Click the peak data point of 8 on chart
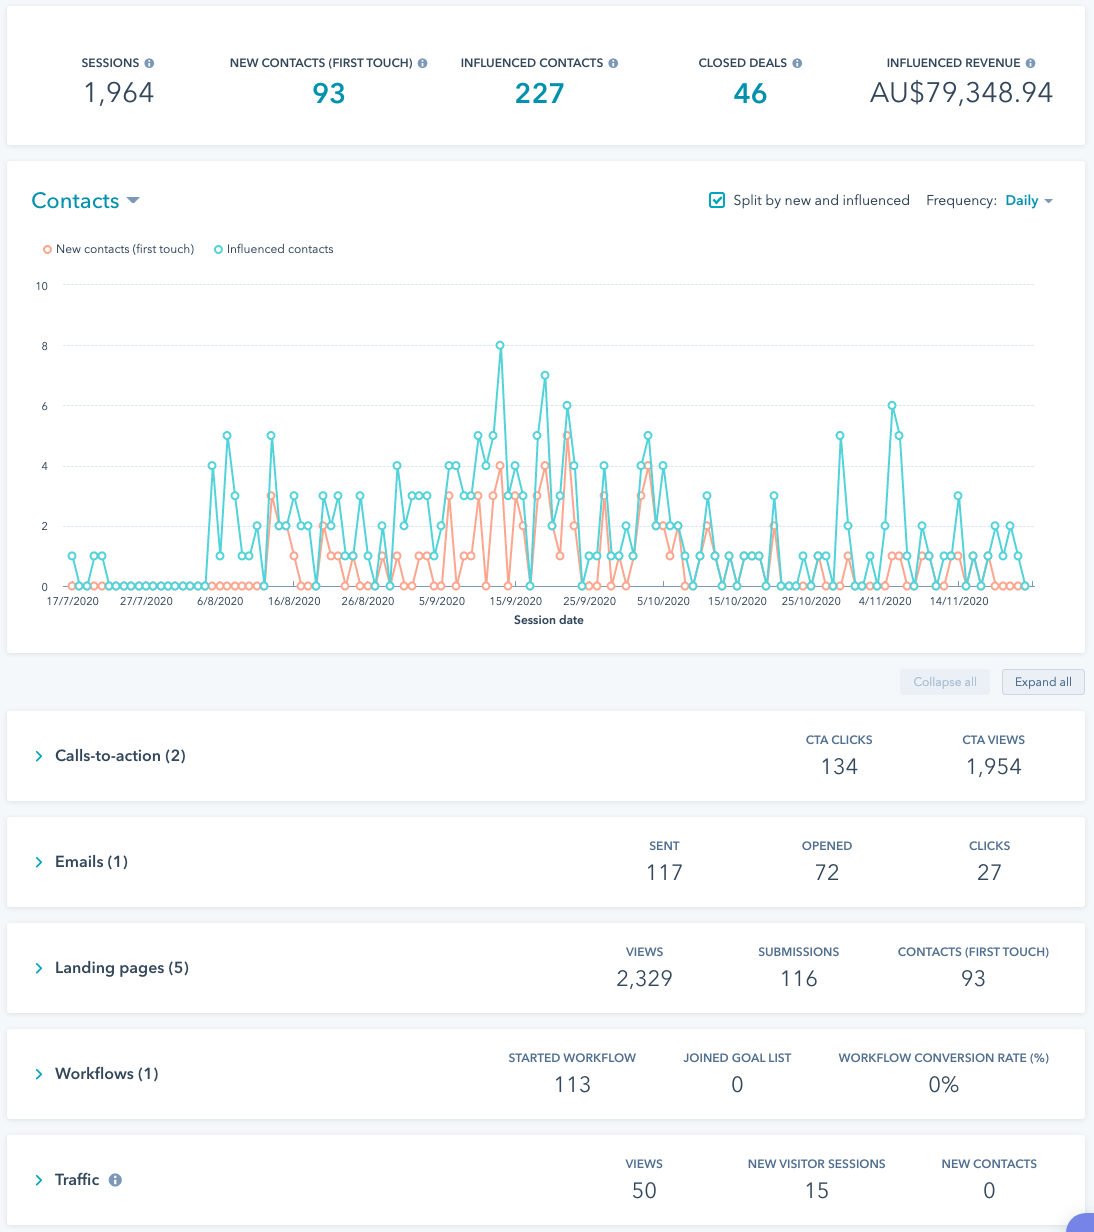The height and width of the screenshot is (1232, 1094). 500,346
